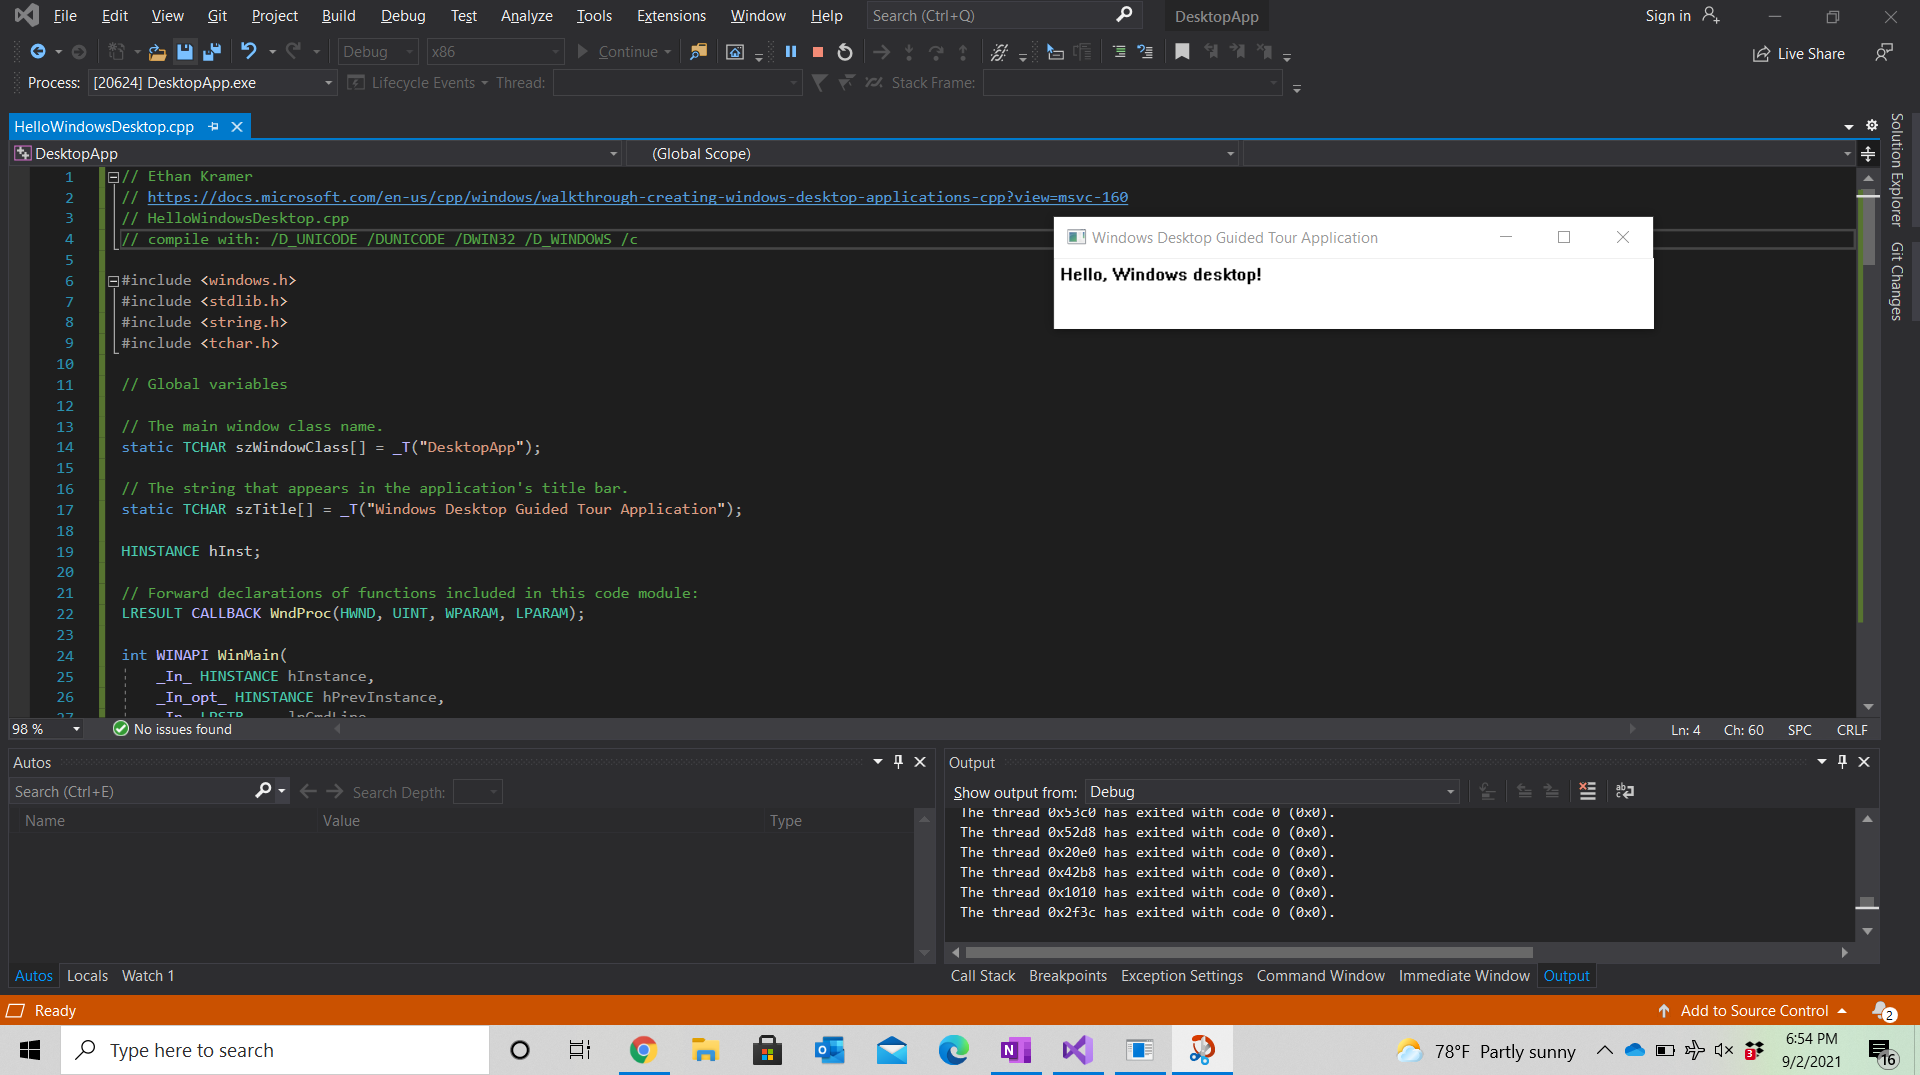
Task: Collapse the code region on line 1
Action: (113, 176)
